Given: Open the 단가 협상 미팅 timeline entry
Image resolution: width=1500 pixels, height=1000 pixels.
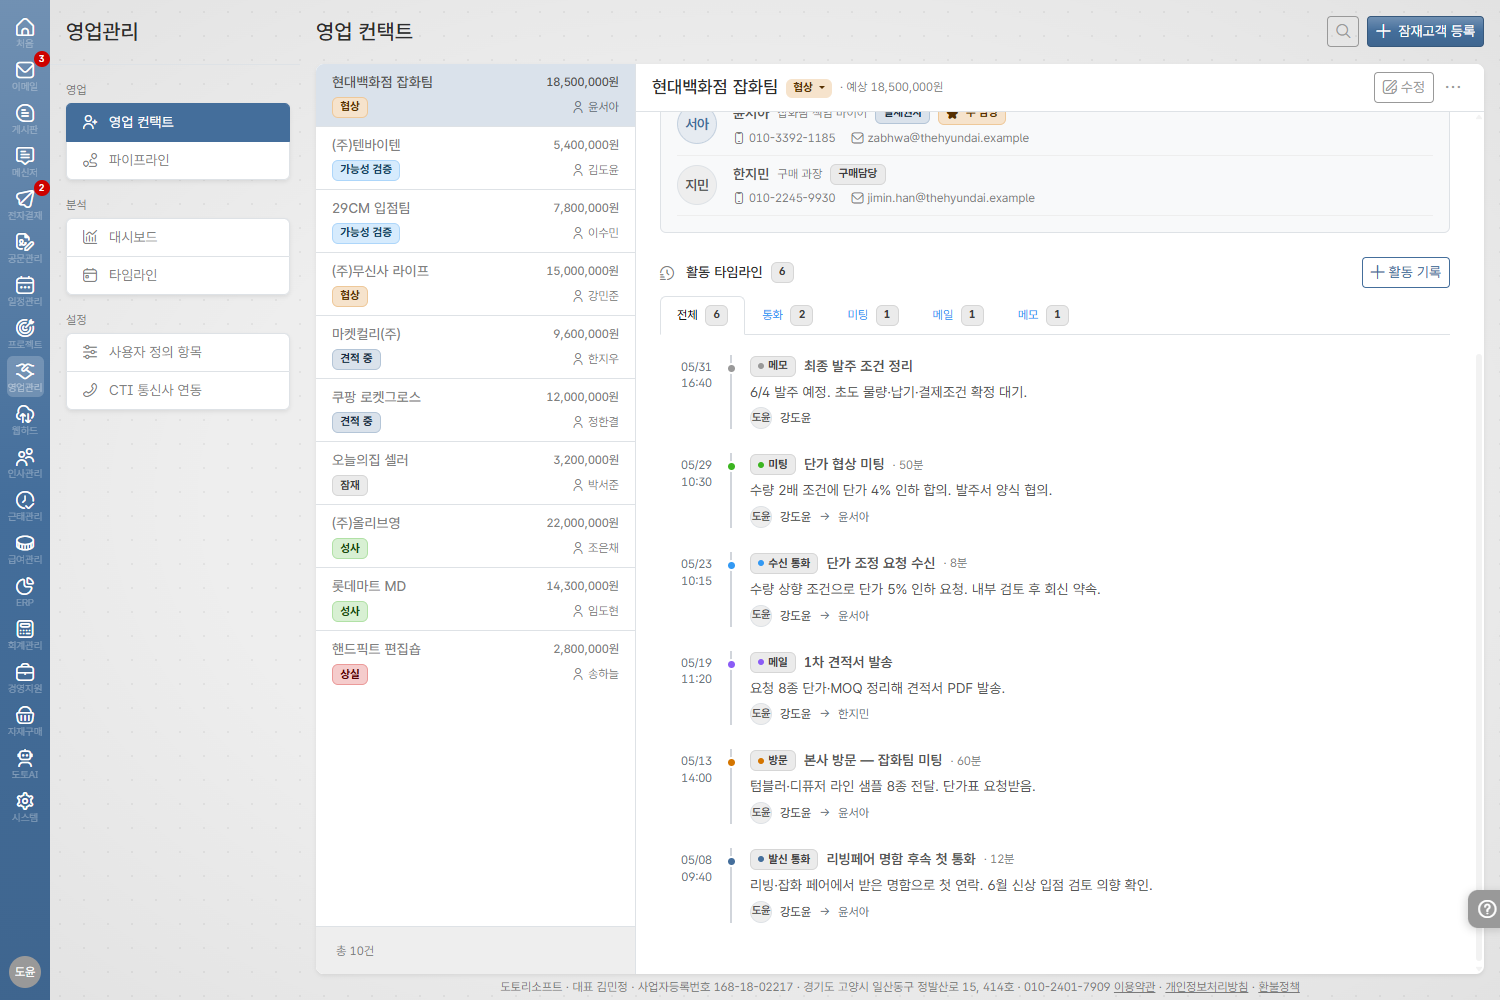Looking at the screenshot, I should [844, 465].
